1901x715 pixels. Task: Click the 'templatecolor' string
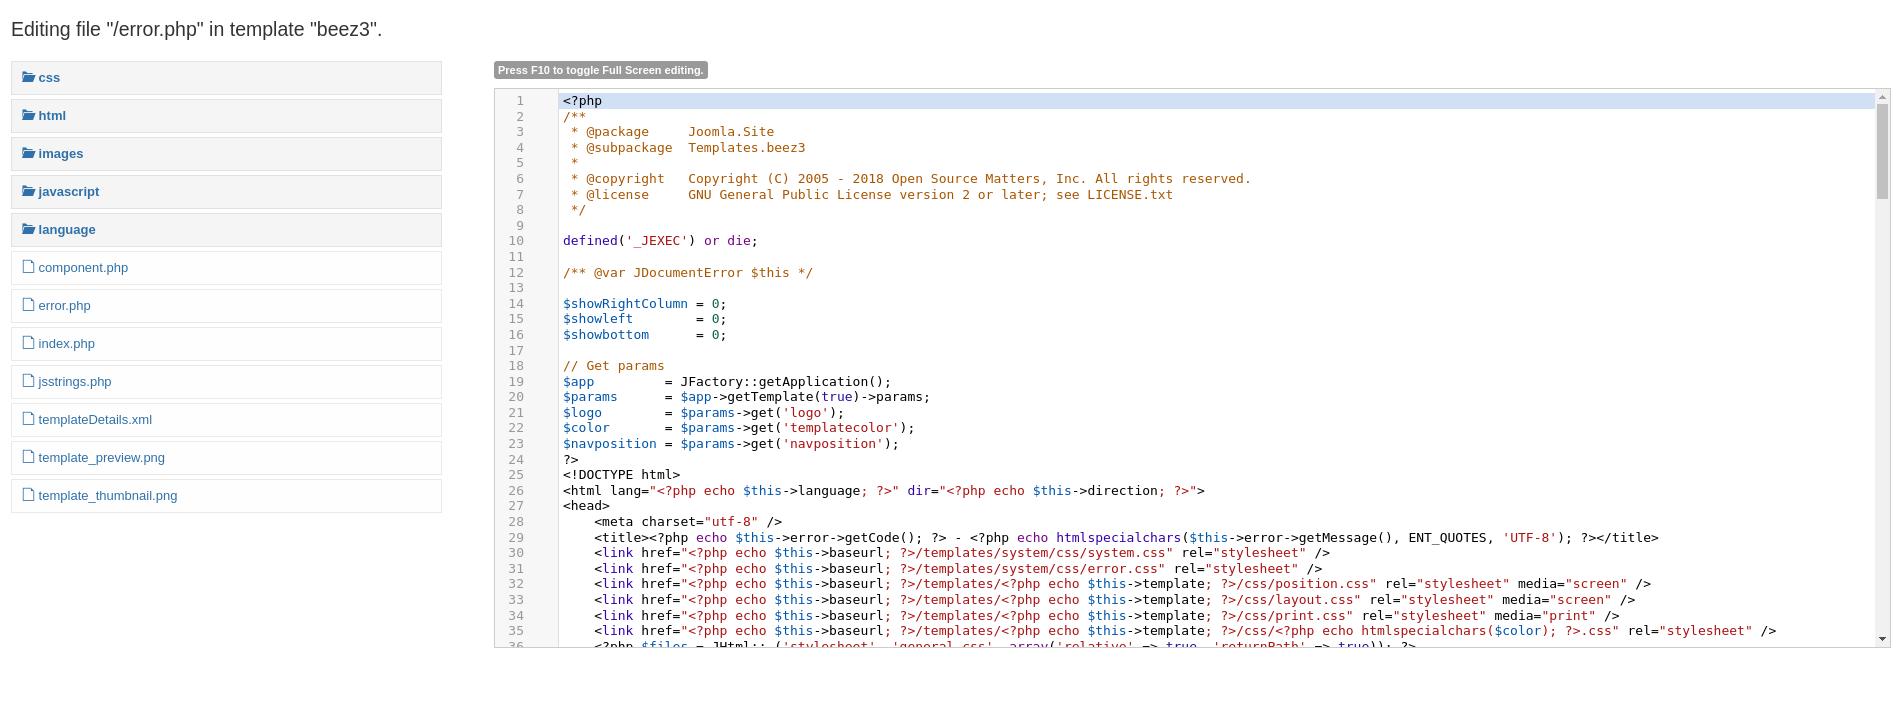841,428
